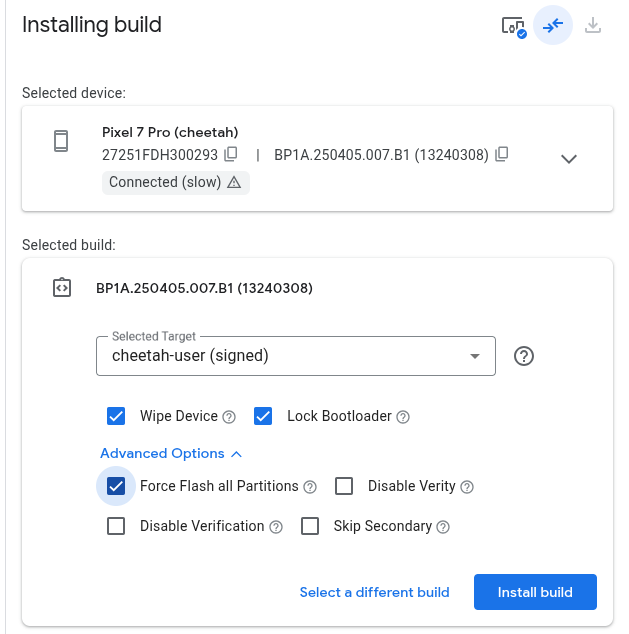Enable the Disable Verity checkbox
Image resolution: width=629 pixels, height=634 pixels.
344,486
